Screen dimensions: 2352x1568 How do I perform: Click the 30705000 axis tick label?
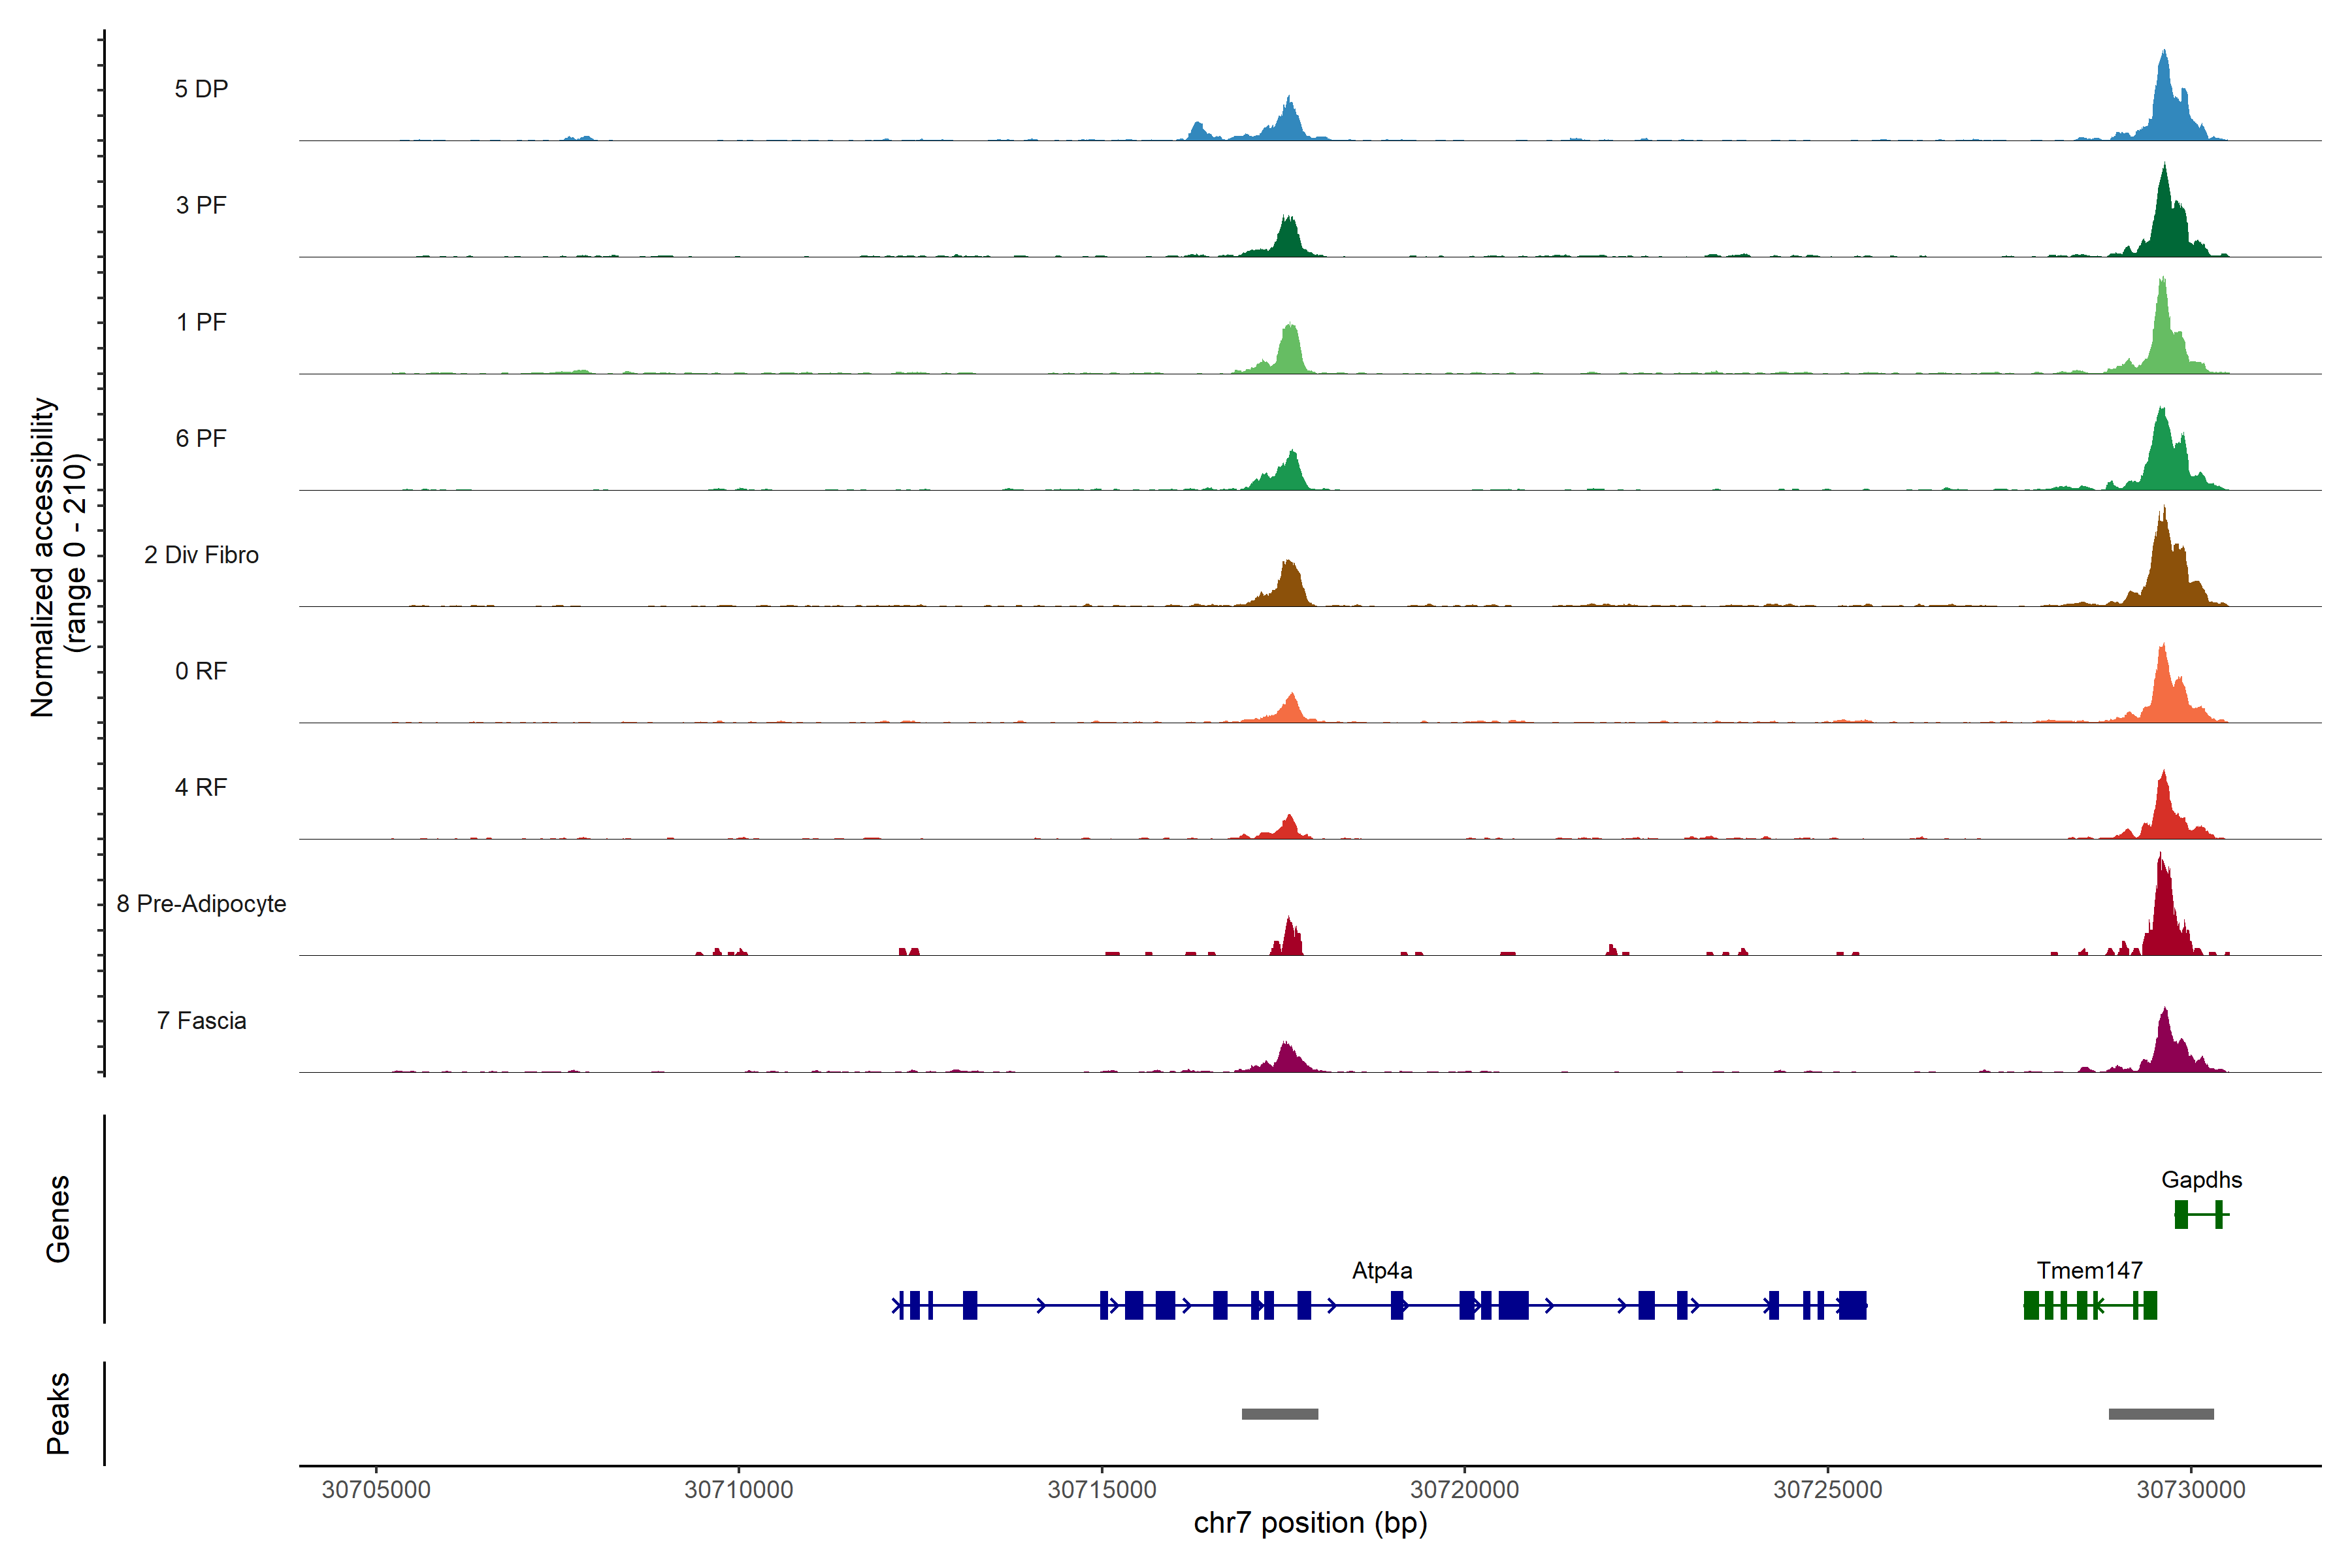[x=375, y=1490]
